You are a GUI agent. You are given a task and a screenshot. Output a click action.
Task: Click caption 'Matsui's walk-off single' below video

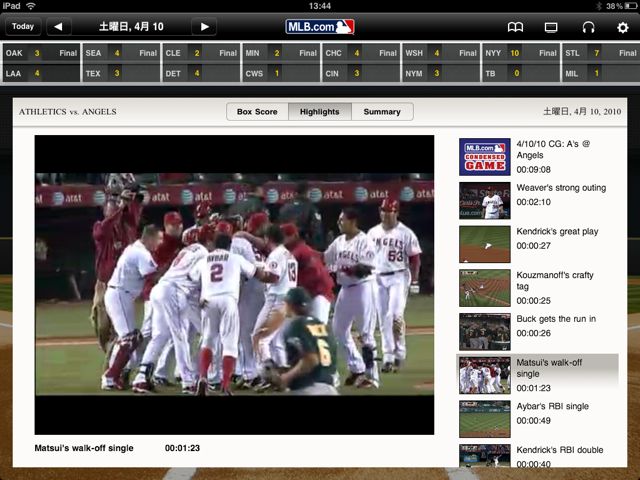84,448
